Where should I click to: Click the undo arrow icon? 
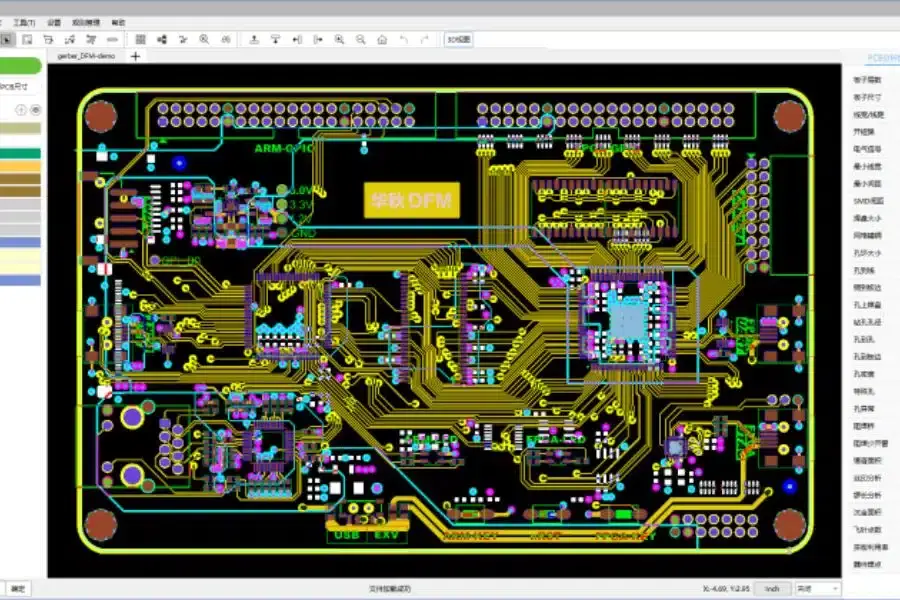tap(404, 40)
